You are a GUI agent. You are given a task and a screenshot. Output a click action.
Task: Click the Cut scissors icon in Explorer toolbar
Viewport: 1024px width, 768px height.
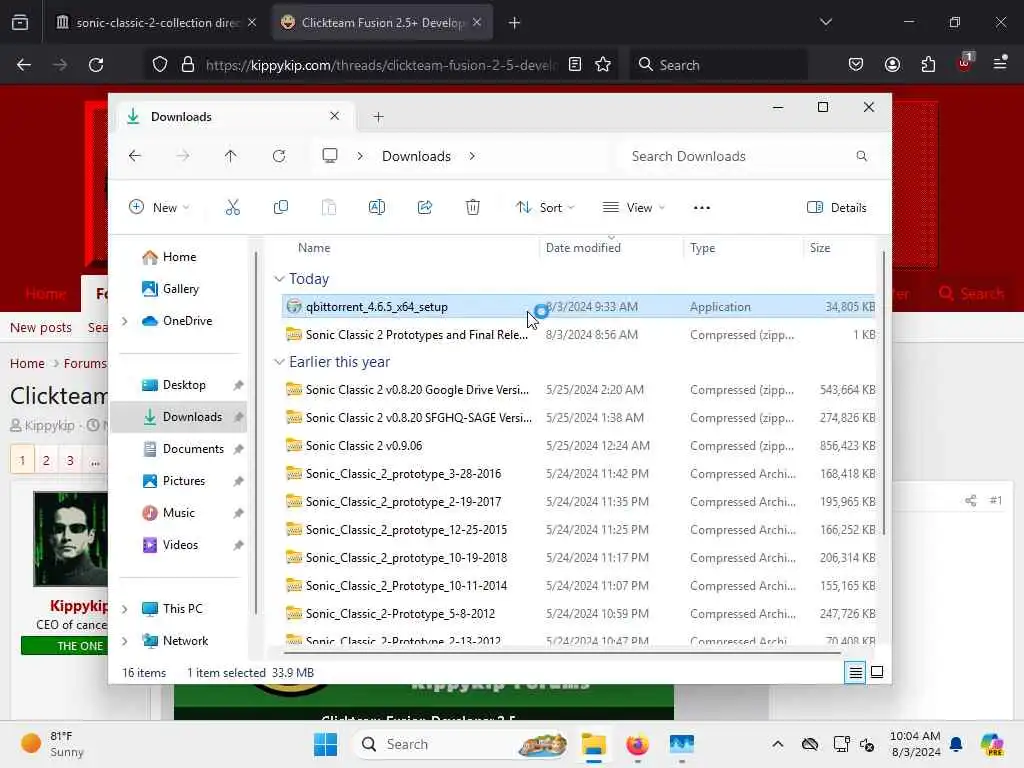tap(232, 208)
